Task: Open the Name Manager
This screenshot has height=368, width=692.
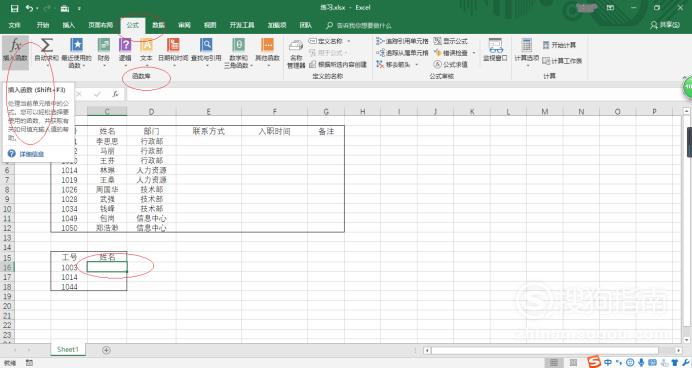Action: [296, 53]
